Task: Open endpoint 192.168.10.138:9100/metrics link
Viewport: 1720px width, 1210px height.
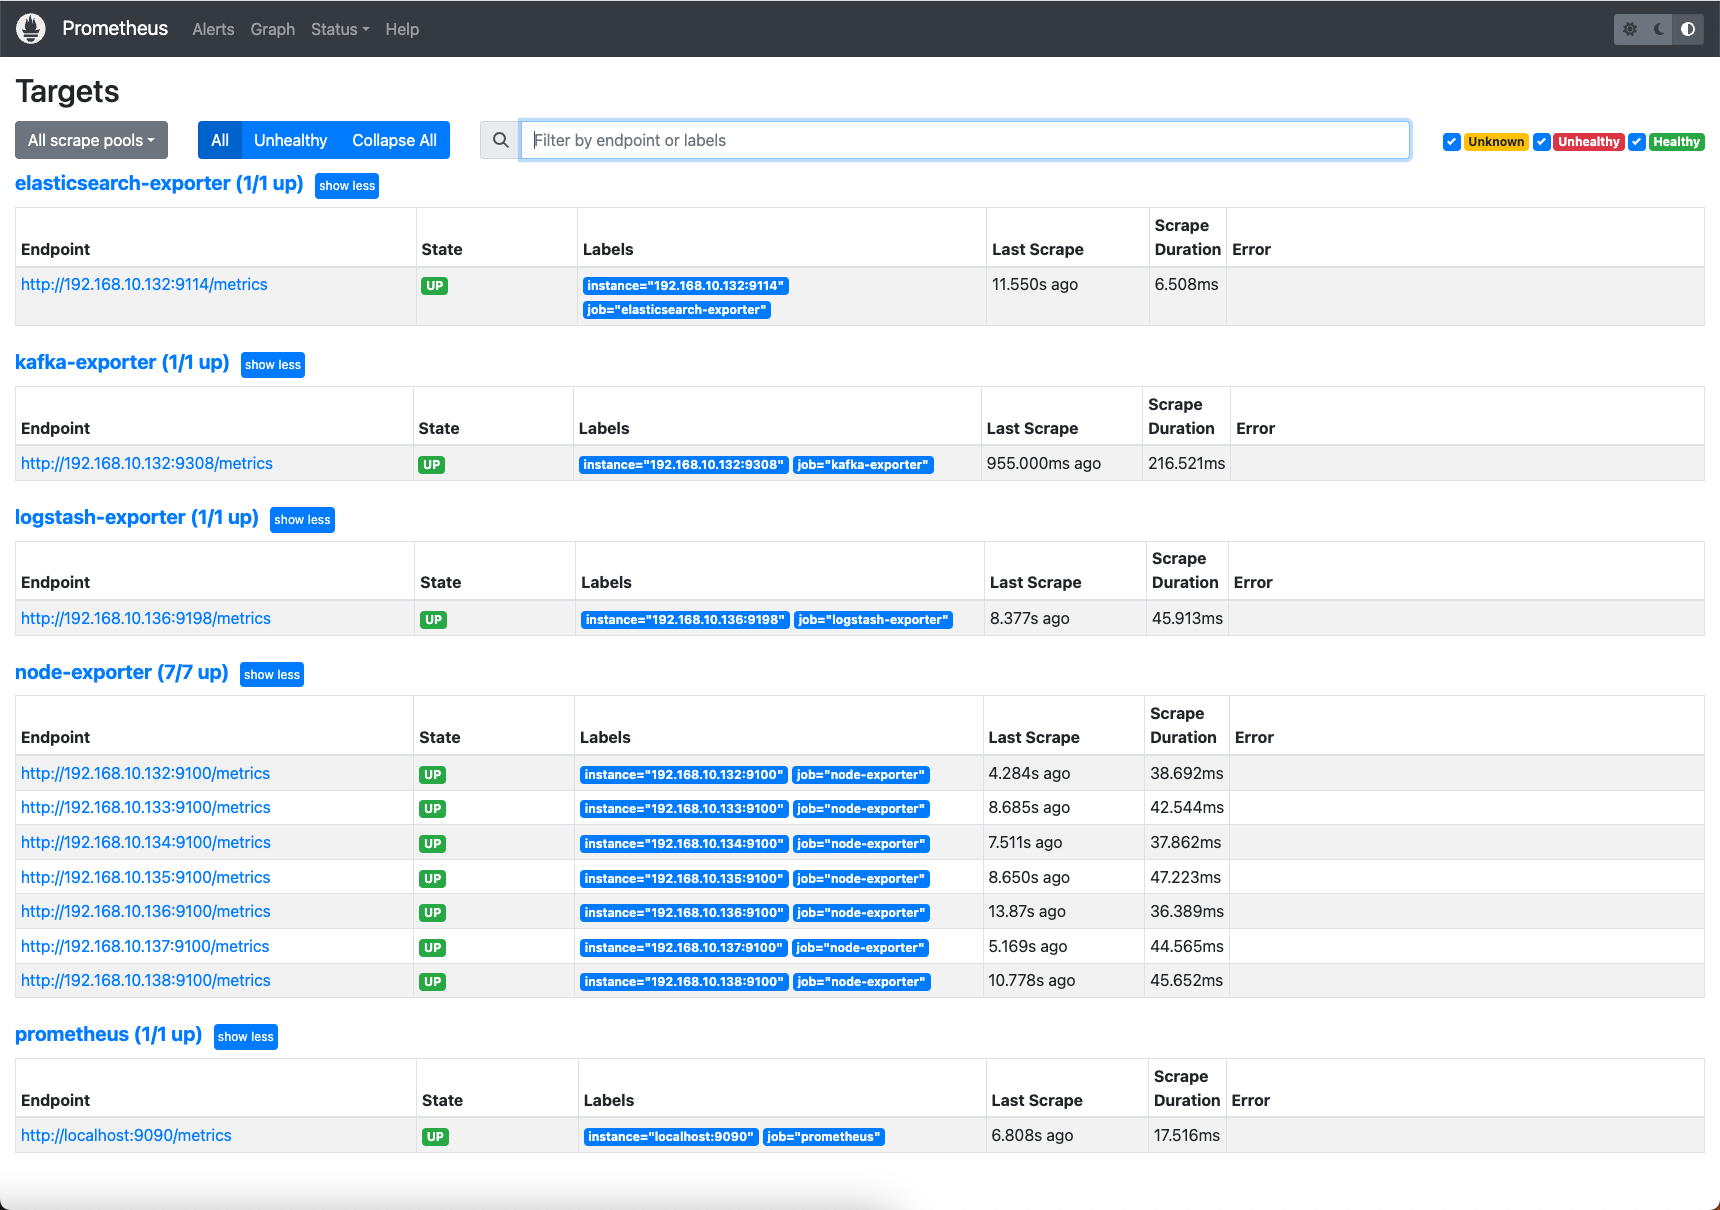Action: [x=146, y=981]
